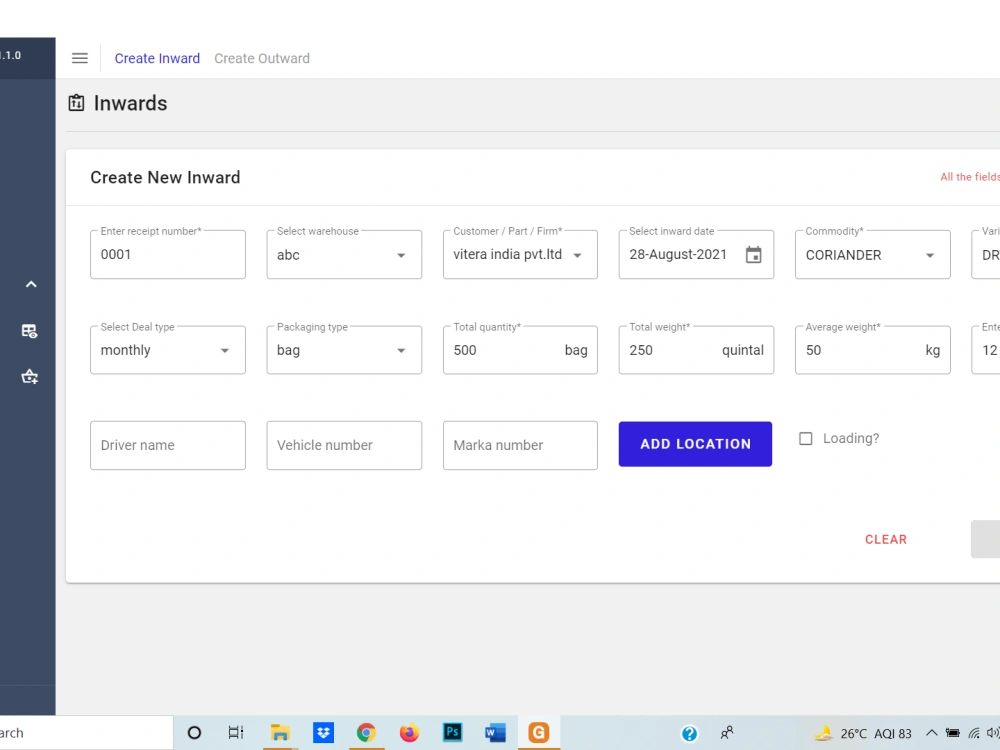Open the orange G app in taskbar
The width and height of the screenshot is (1000, 750).
pos(539,733)
